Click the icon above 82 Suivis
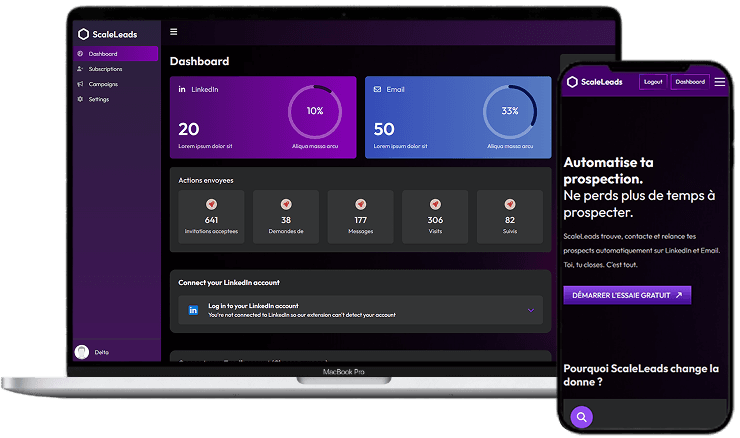The height and width of the screenshot is (438, 740). coord(510,204)
